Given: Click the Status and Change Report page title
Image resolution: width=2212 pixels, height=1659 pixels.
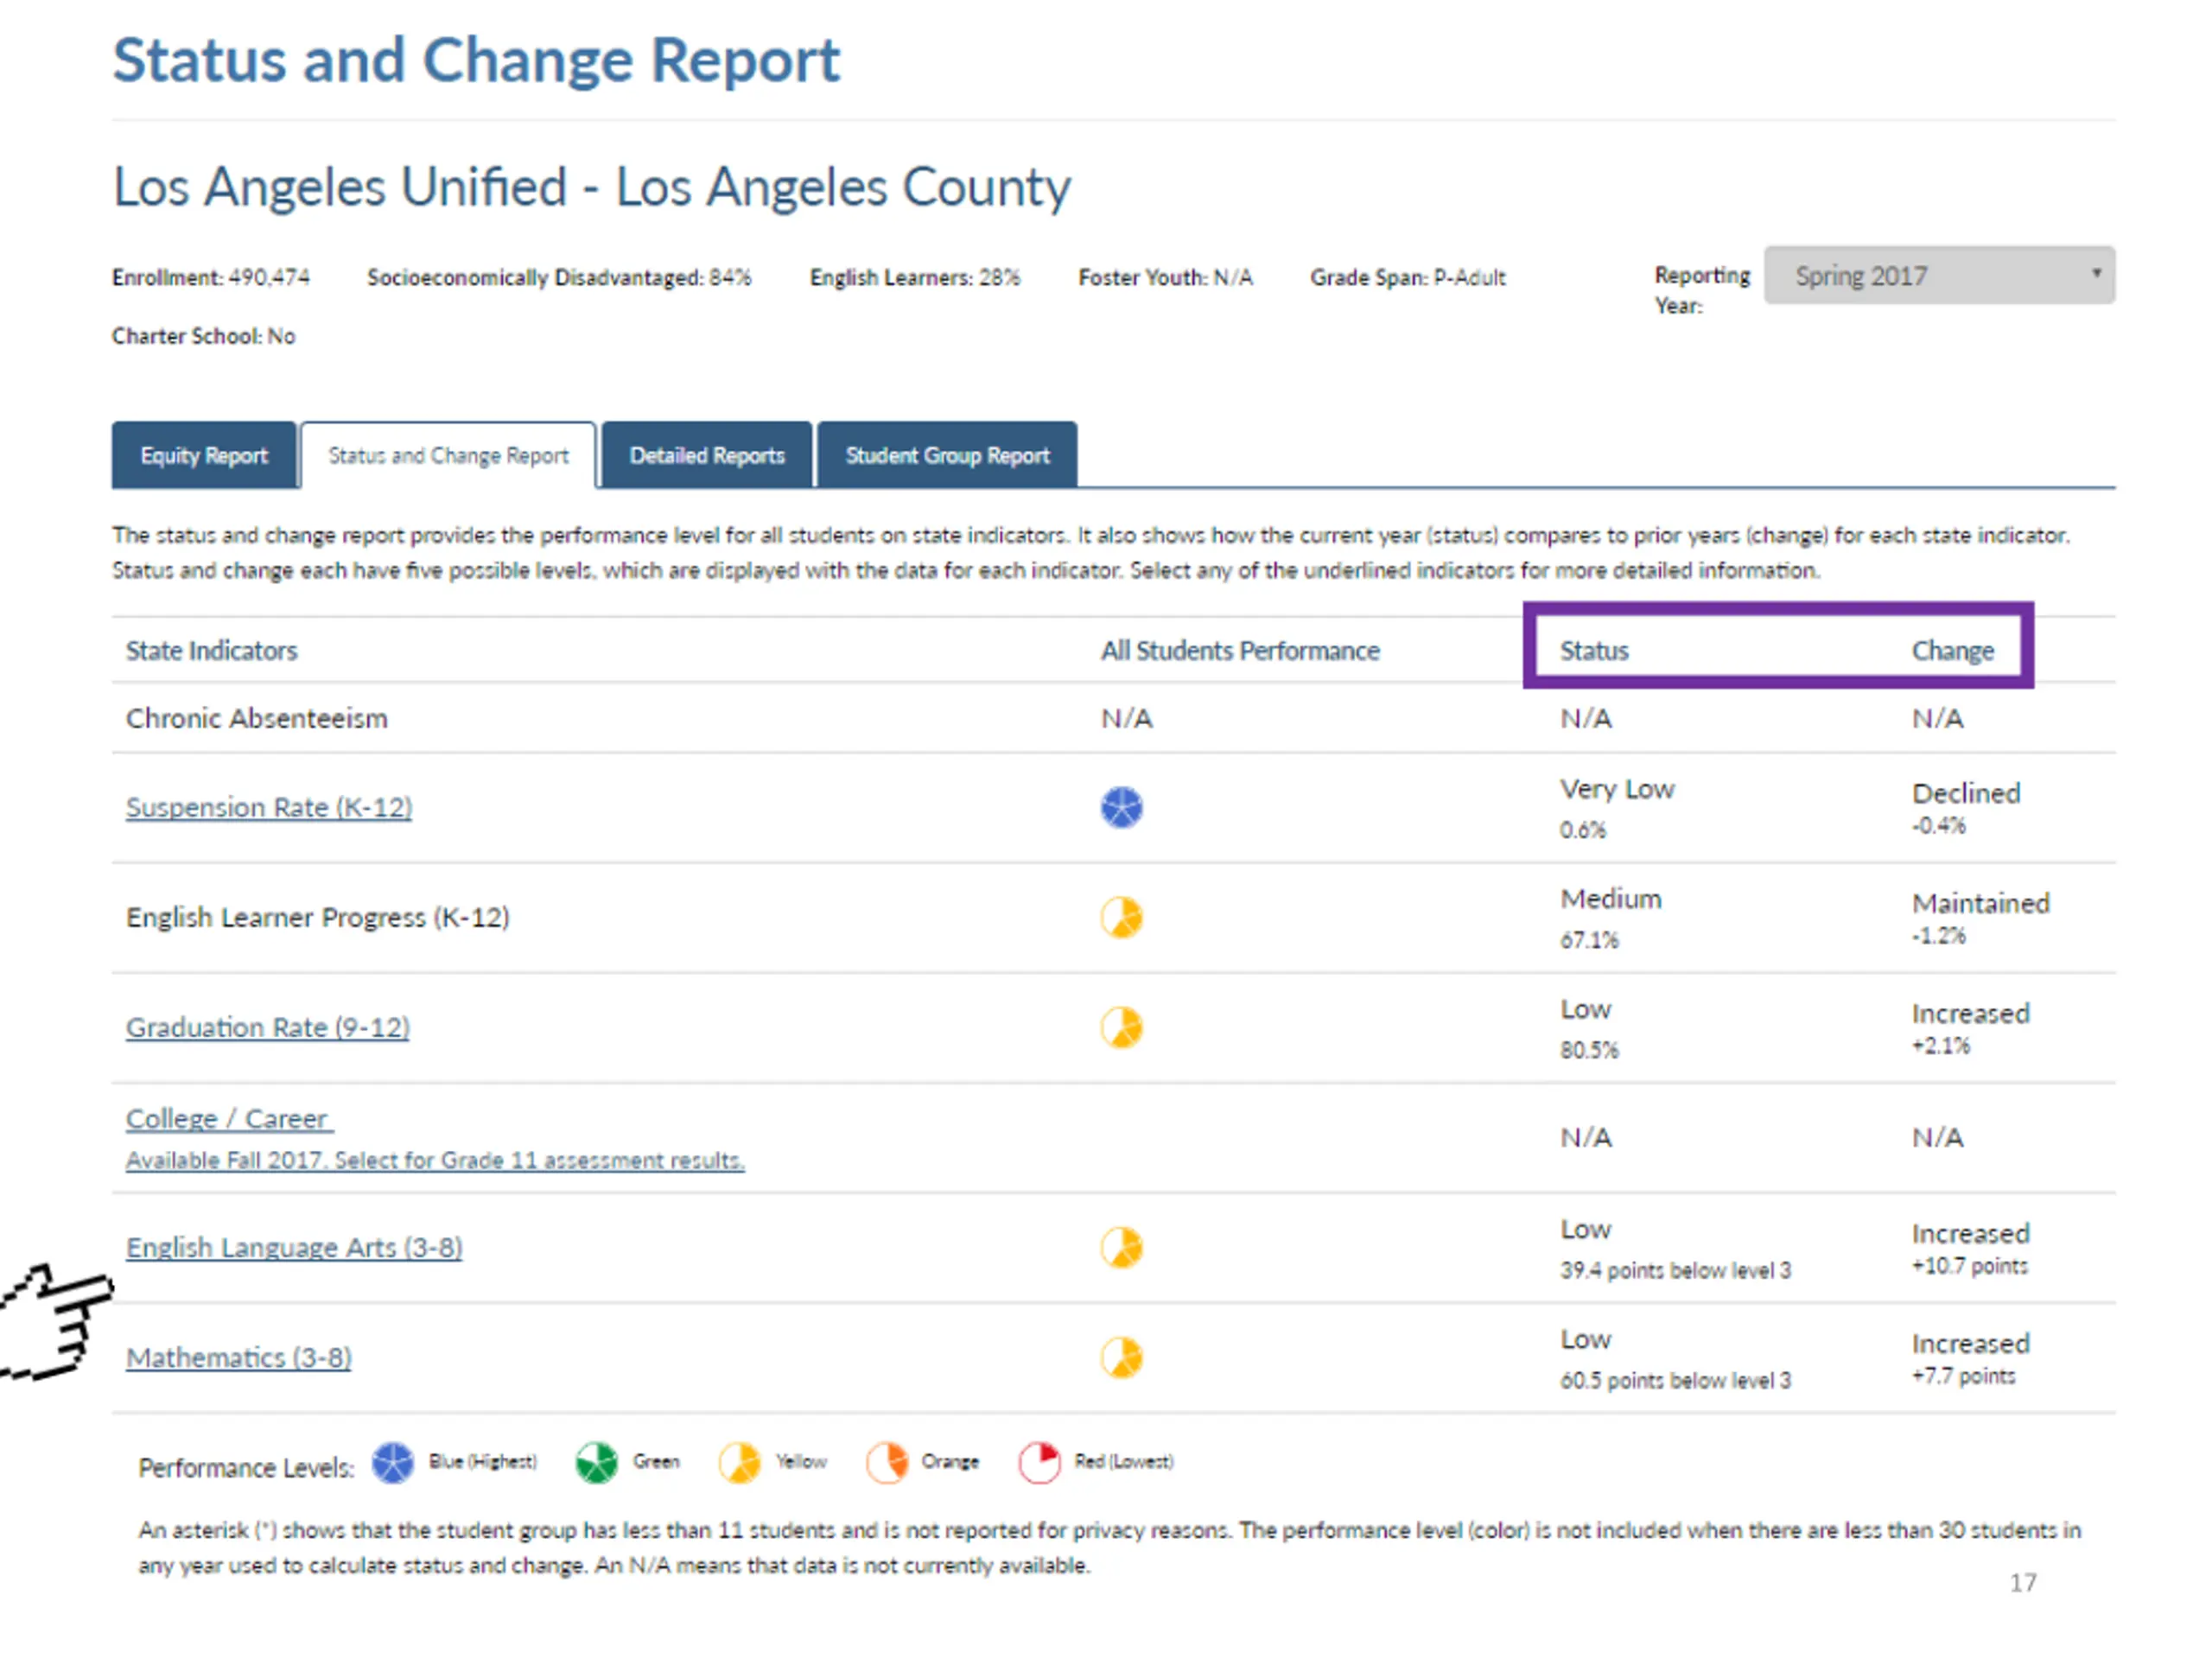Looking at the screenshot, I should pos(476,60).
